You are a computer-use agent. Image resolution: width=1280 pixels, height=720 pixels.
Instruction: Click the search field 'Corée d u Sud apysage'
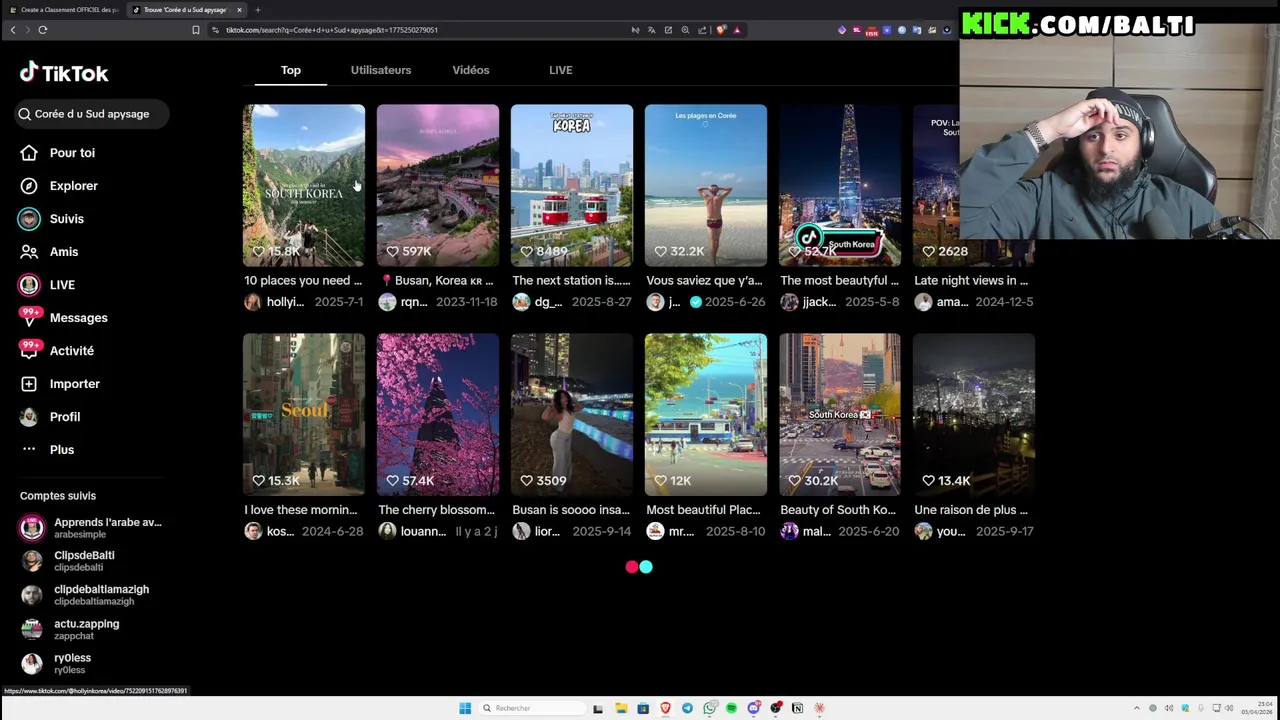(92, 114)
